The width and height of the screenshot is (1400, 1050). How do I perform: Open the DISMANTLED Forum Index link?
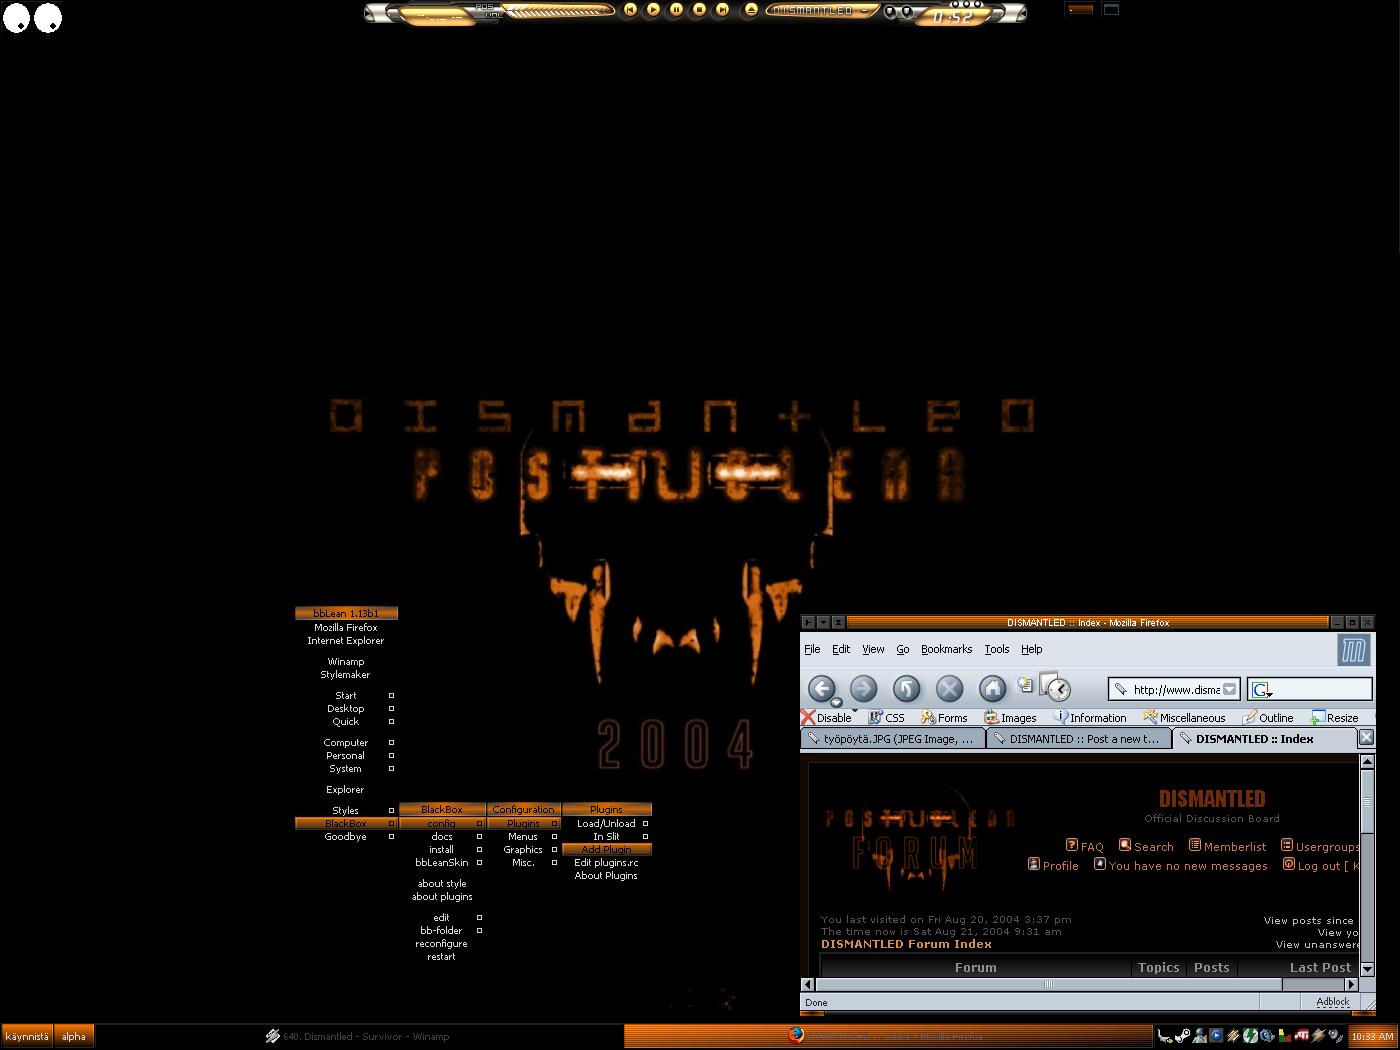(x=906, y=944)
